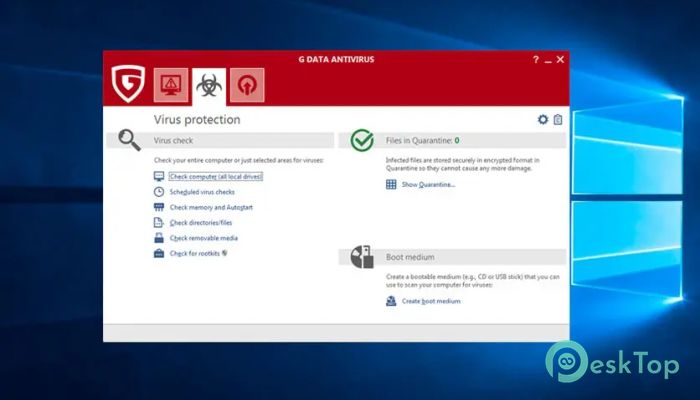The image size is (700, 400).
Task: Select Create boot medium link
Action: pos(431,301)
